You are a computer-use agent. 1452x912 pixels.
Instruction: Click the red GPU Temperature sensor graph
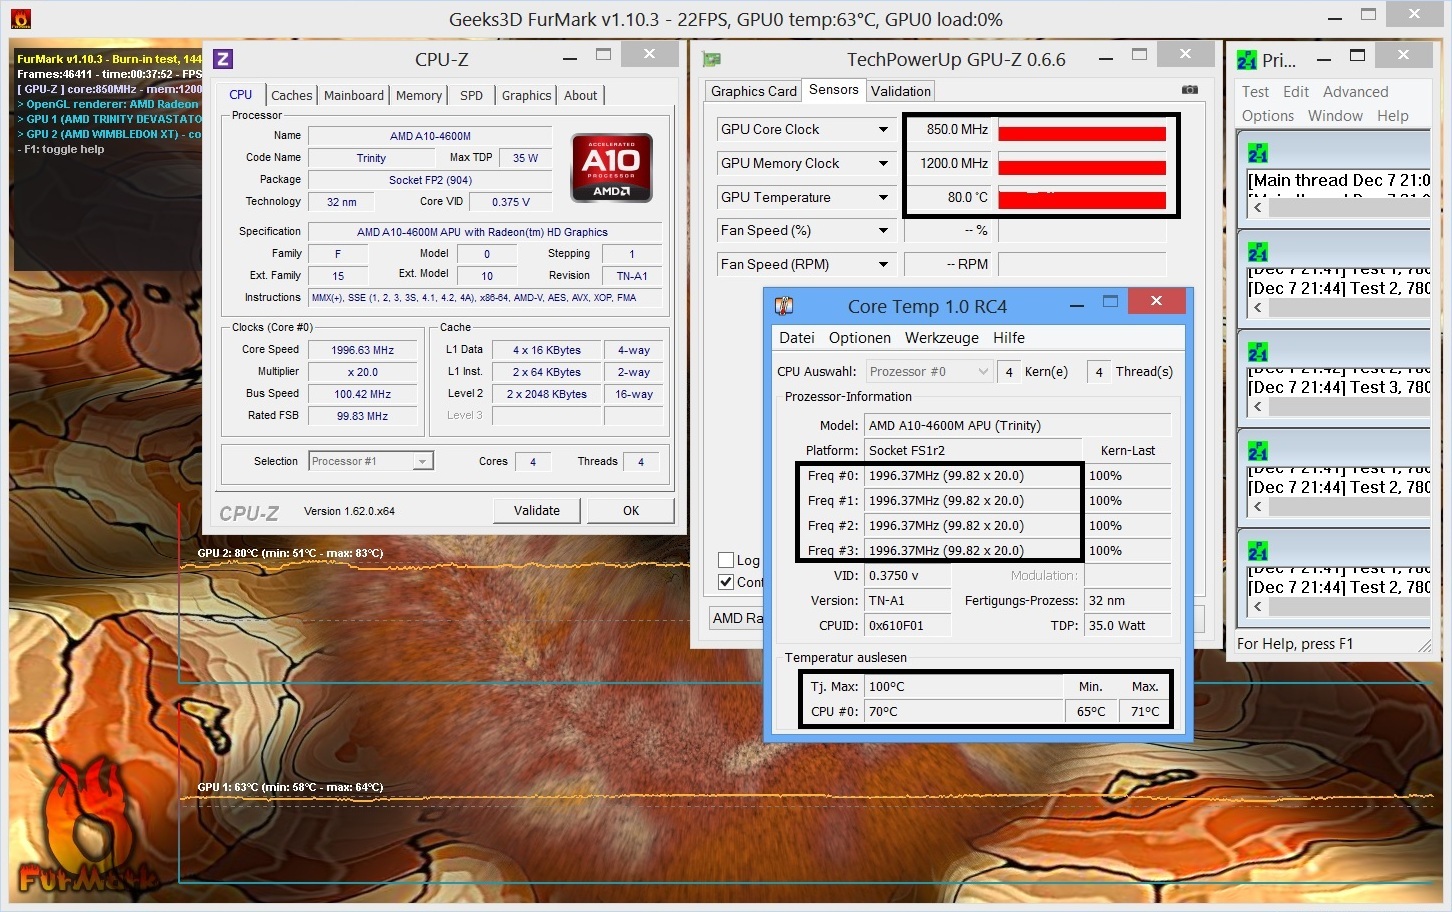[1082, 198]
